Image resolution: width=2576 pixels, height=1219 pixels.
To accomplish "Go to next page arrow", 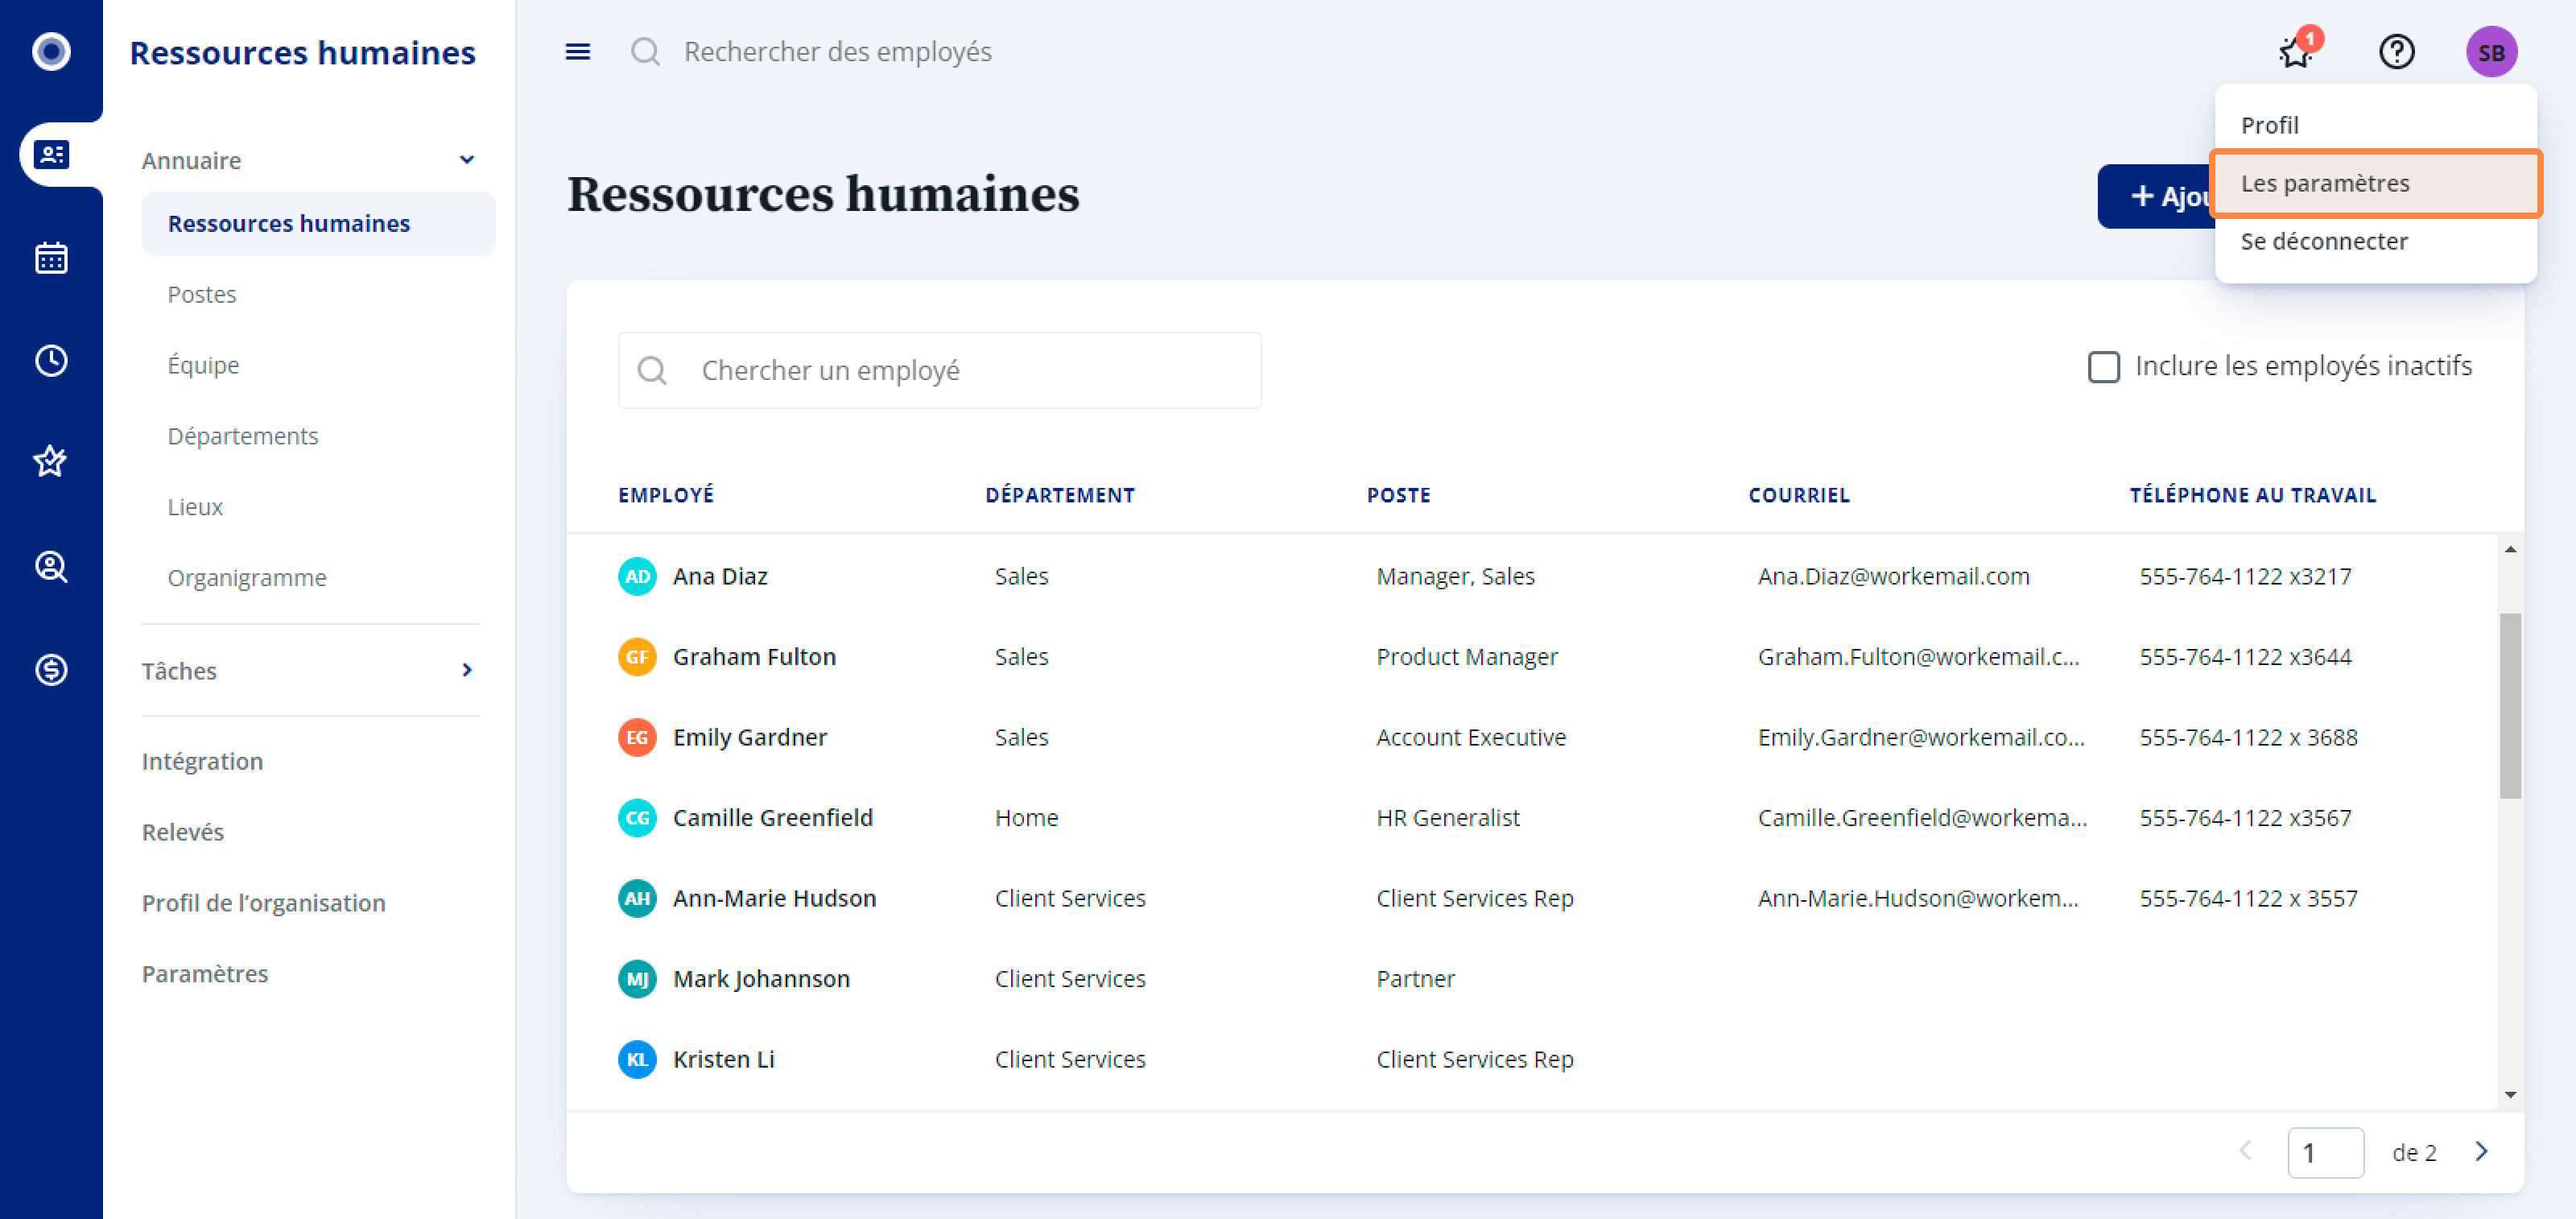I will click(2481, 1151).
